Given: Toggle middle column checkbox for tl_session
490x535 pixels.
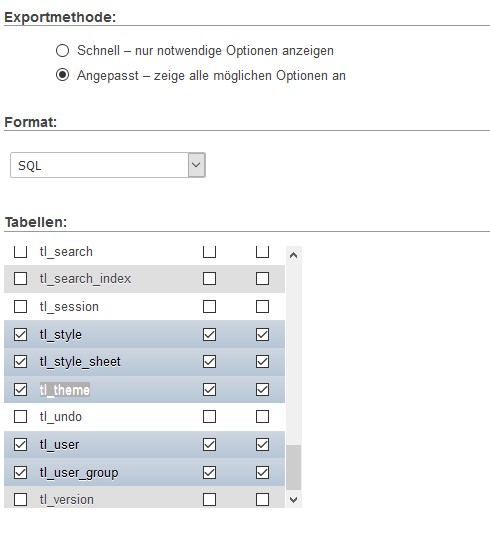Looking at the screenshot, I should click(210, 306).
